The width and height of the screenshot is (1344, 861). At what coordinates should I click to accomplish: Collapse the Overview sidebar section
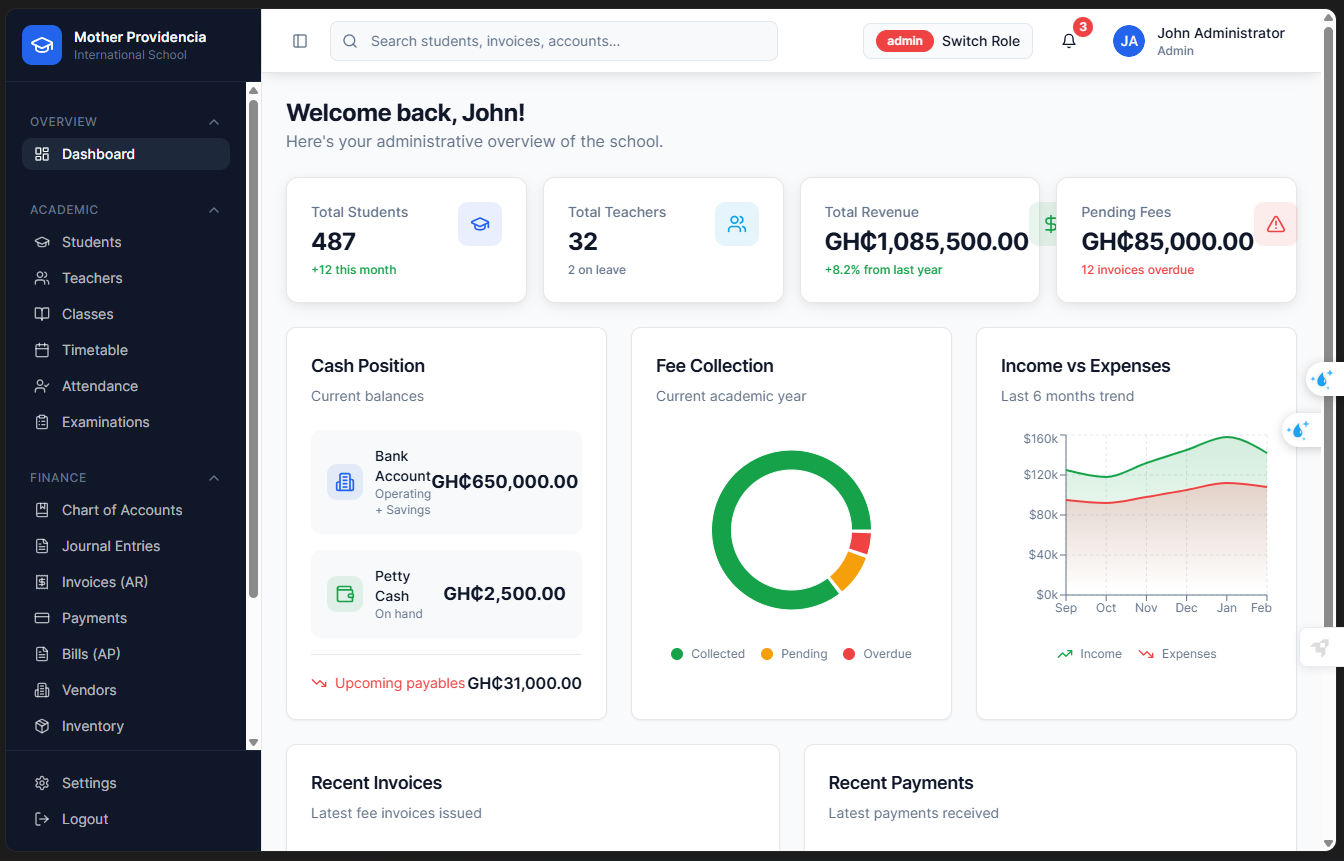coord(214,122)
